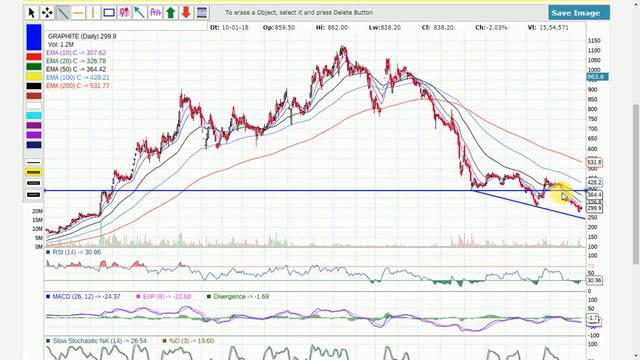Click the Vl: 15,54,571 volume readout

[548, 27]
